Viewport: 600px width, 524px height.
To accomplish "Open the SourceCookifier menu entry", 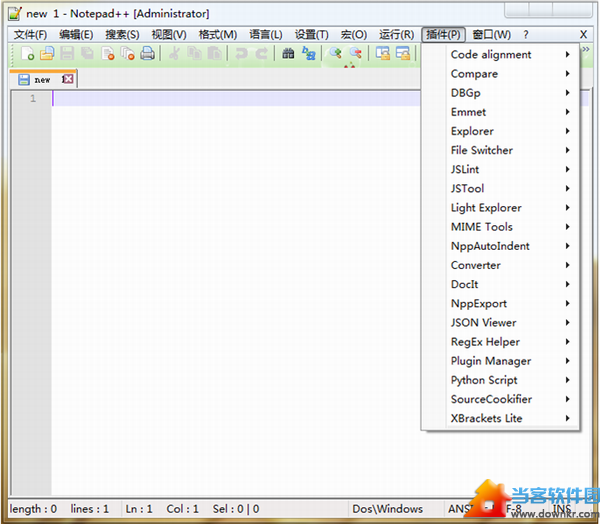I will tap(501, 399).
